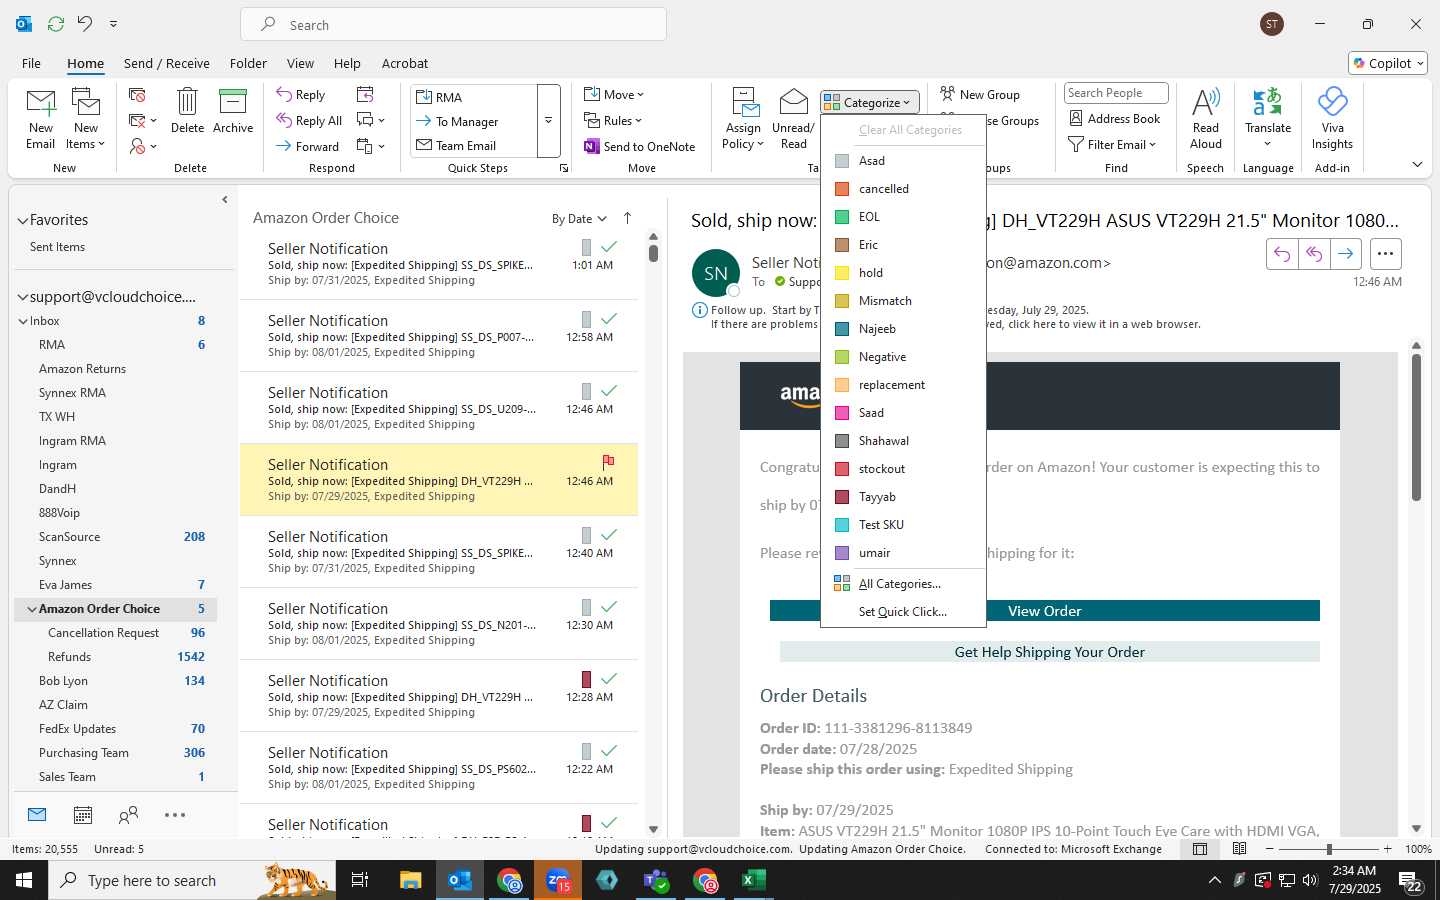Open Filter Email dropdown
The height and width of the screenshot is (900, 1440).
pyautogui.click(x=1112, y=144)
